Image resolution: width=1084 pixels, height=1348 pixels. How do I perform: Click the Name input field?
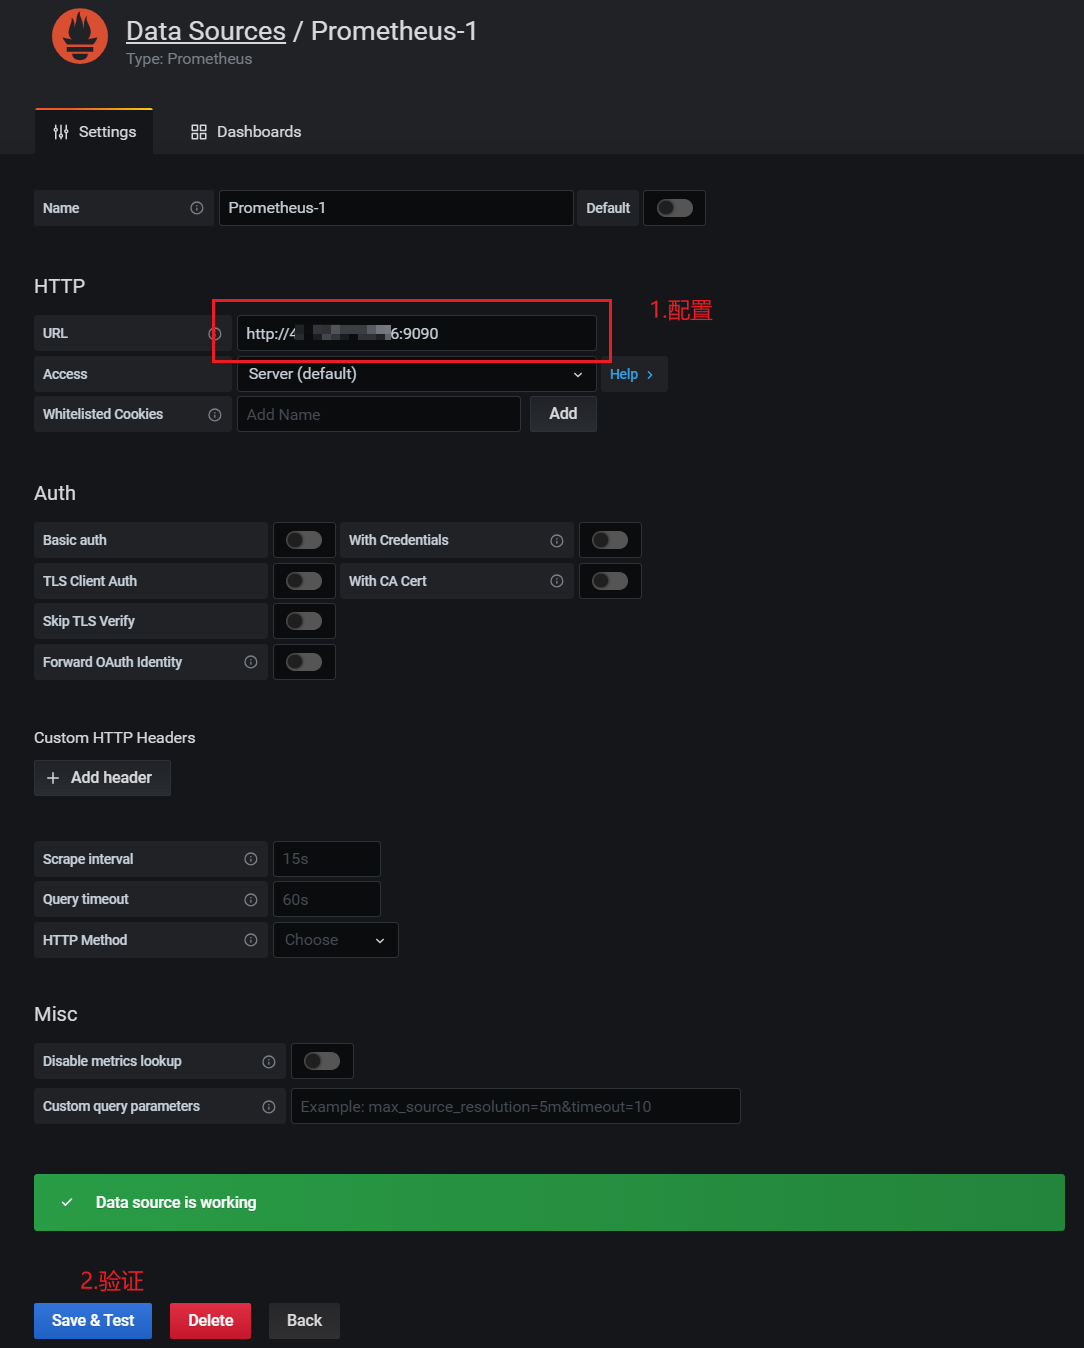(396, 208)
